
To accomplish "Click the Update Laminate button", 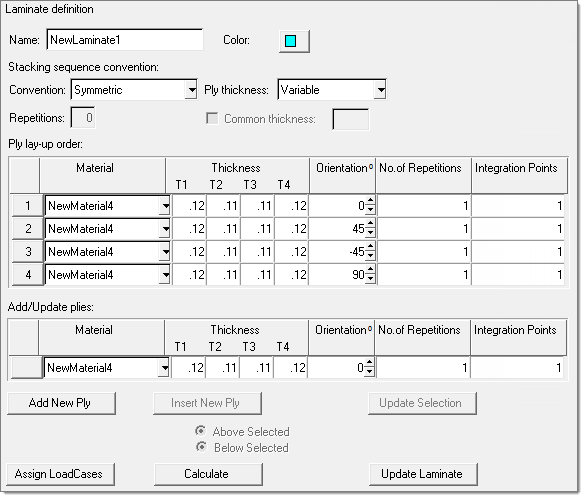I will [x=423, y=474].
